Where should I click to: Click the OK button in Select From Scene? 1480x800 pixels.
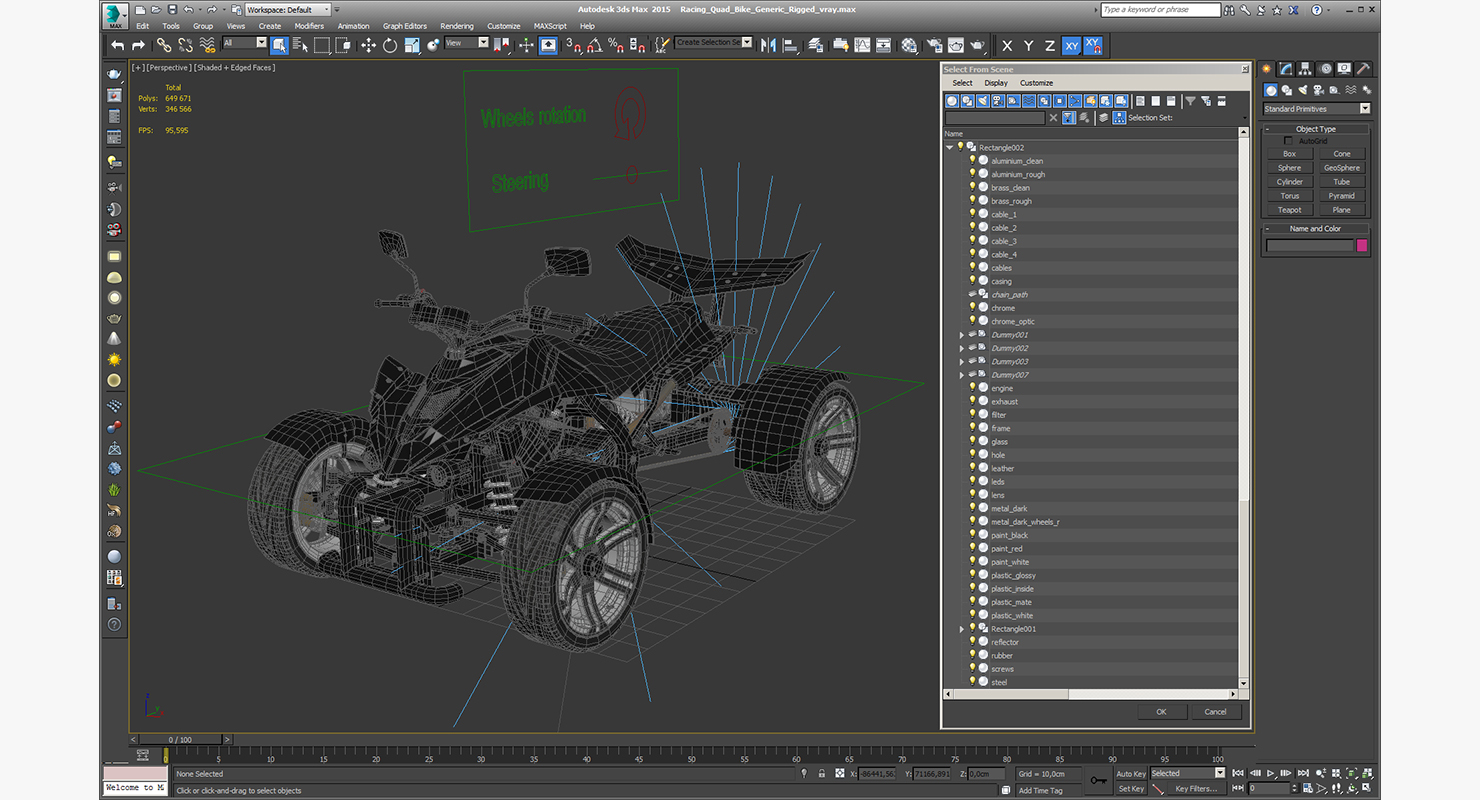coord(1161,712)
